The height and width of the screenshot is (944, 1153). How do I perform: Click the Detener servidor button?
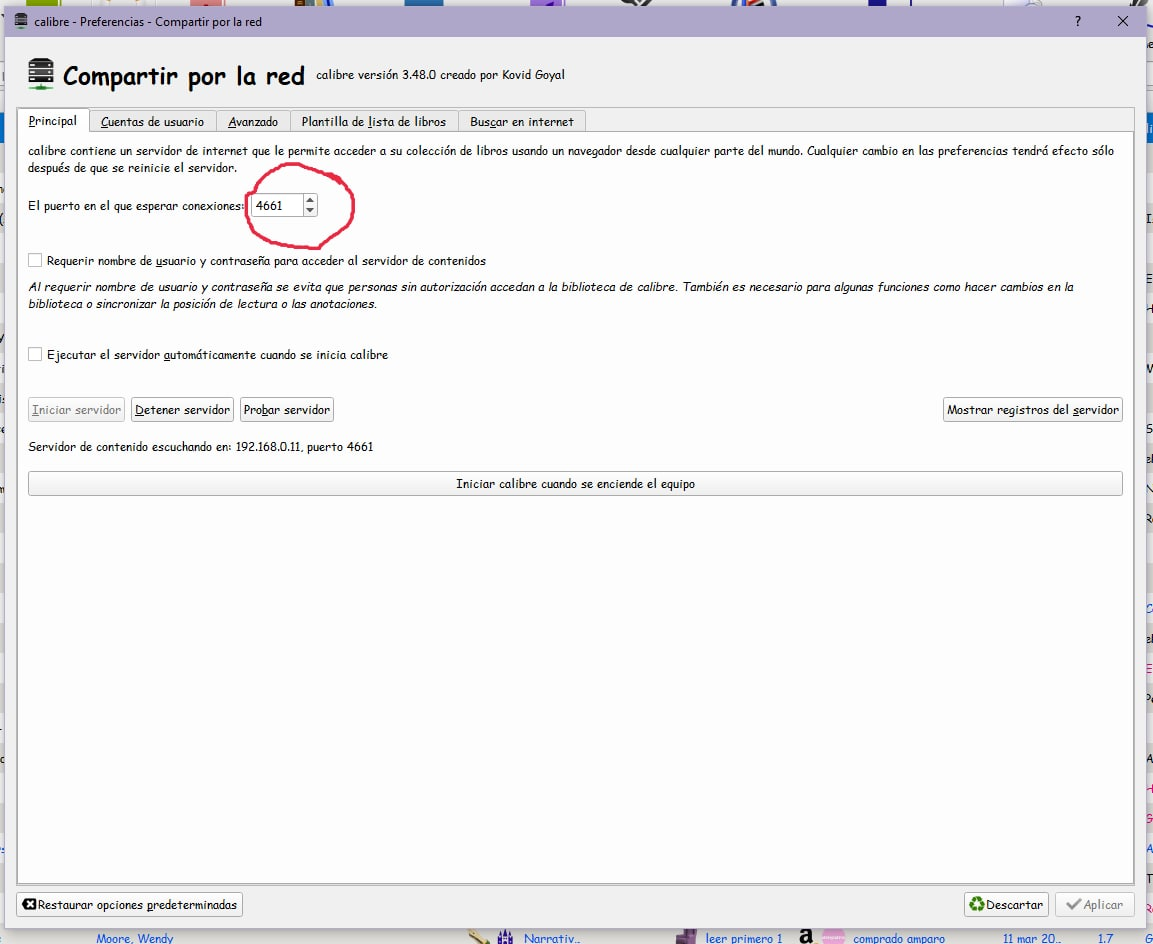(182, 410)
